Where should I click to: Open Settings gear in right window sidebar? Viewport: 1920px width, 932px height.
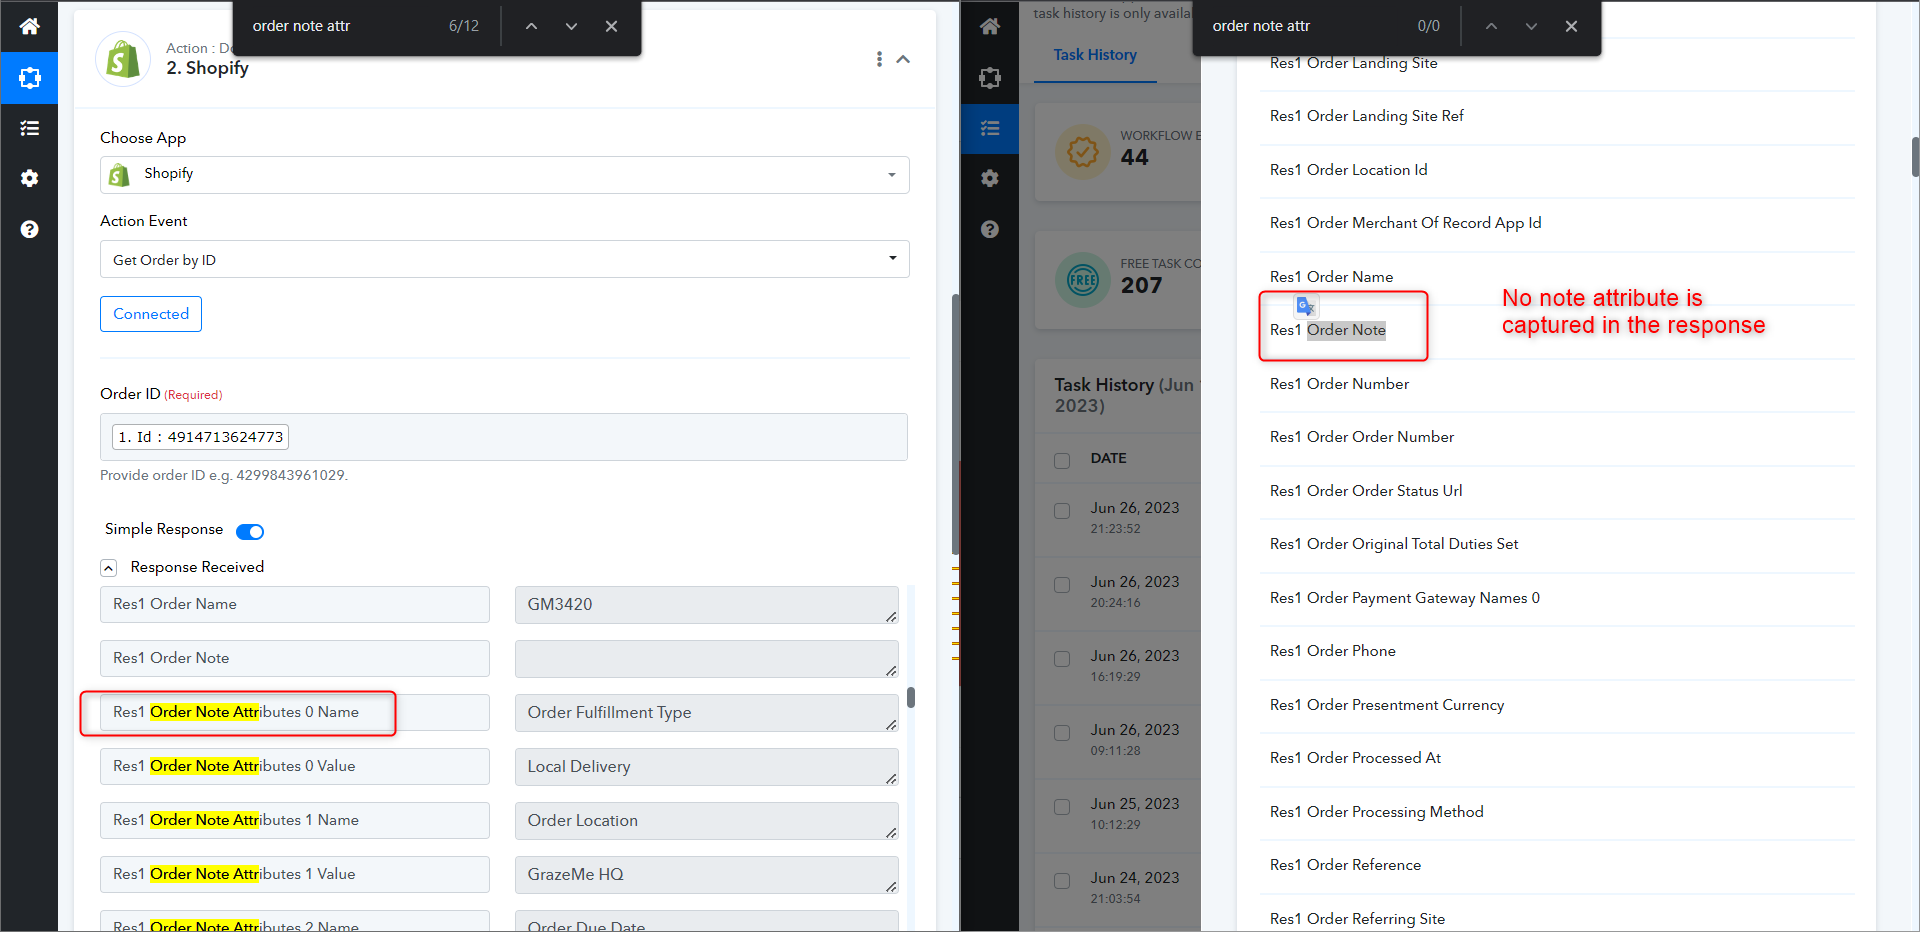pyautogui.click(x=989, y=178)
